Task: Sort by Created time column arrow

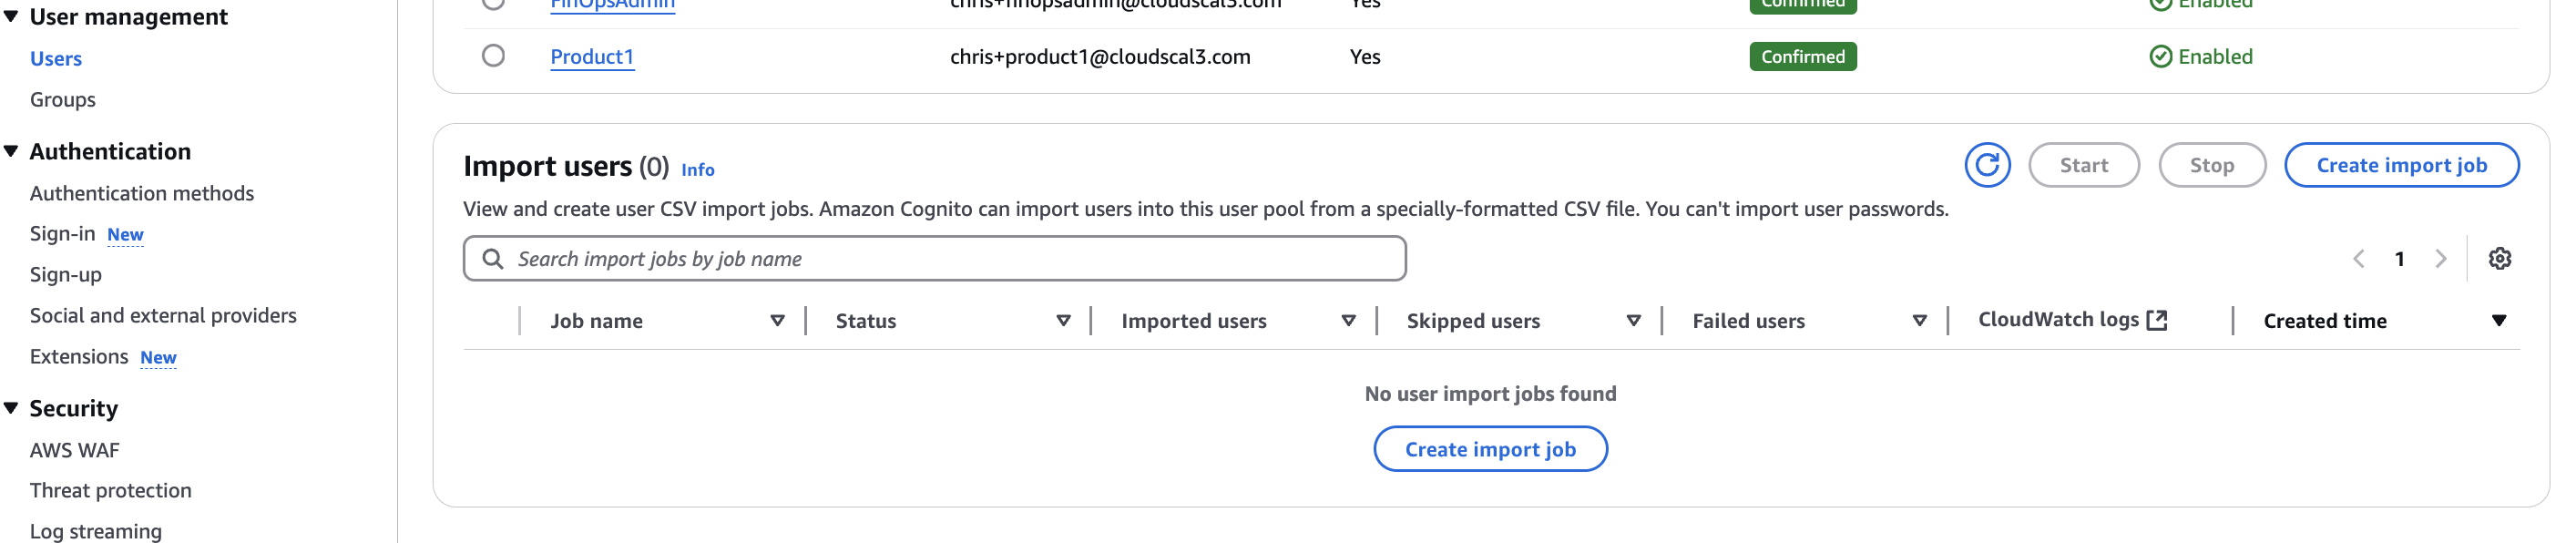Action: point(2498,321)
